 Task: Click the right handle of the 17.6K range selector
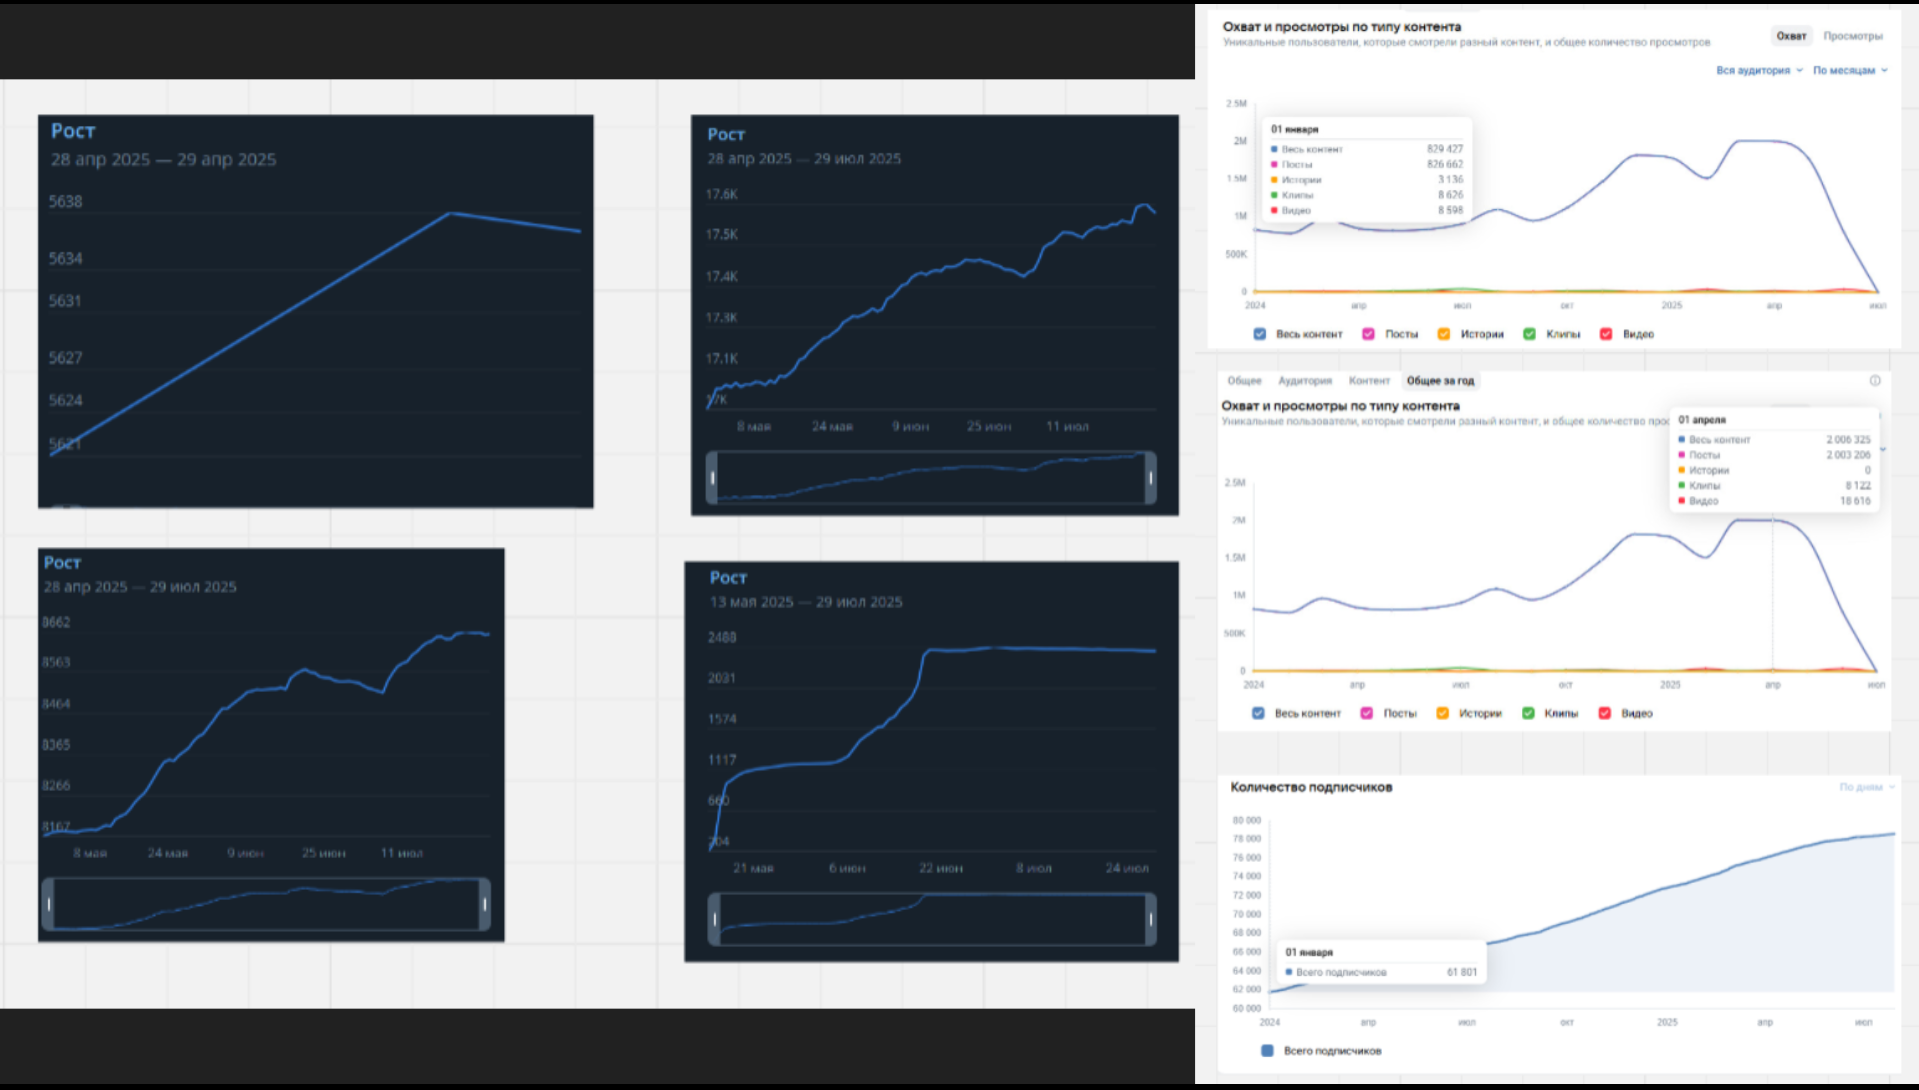pos(1151,478)
